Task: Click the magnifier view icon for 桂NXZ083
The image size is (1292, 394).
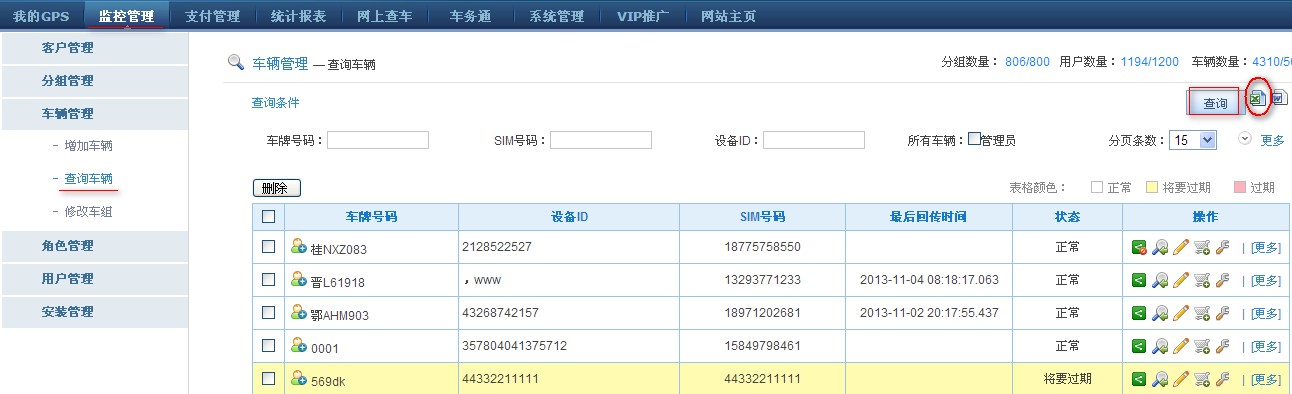Action: [x=1160, y=247]
